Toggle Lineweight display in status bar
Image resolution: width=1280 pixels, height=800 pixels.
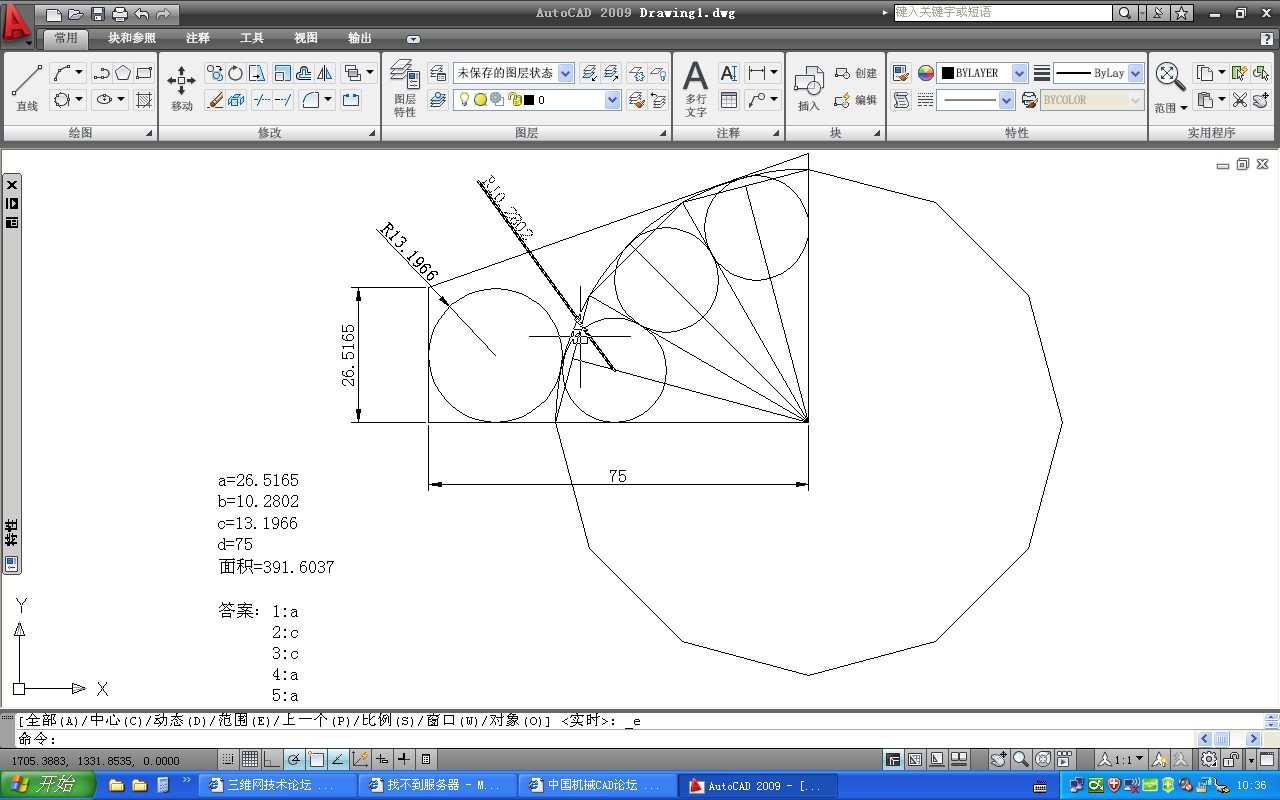[404, 760]
